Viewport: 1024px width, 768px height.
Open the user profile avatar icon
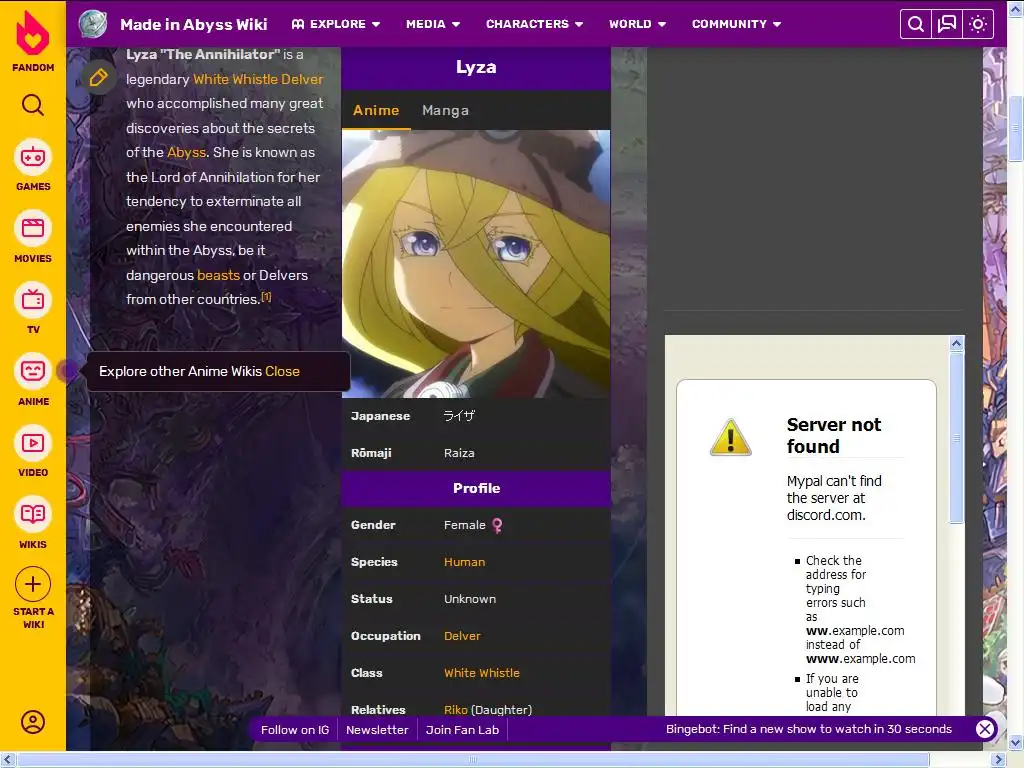pyautogui.click(x=33, y=722)
